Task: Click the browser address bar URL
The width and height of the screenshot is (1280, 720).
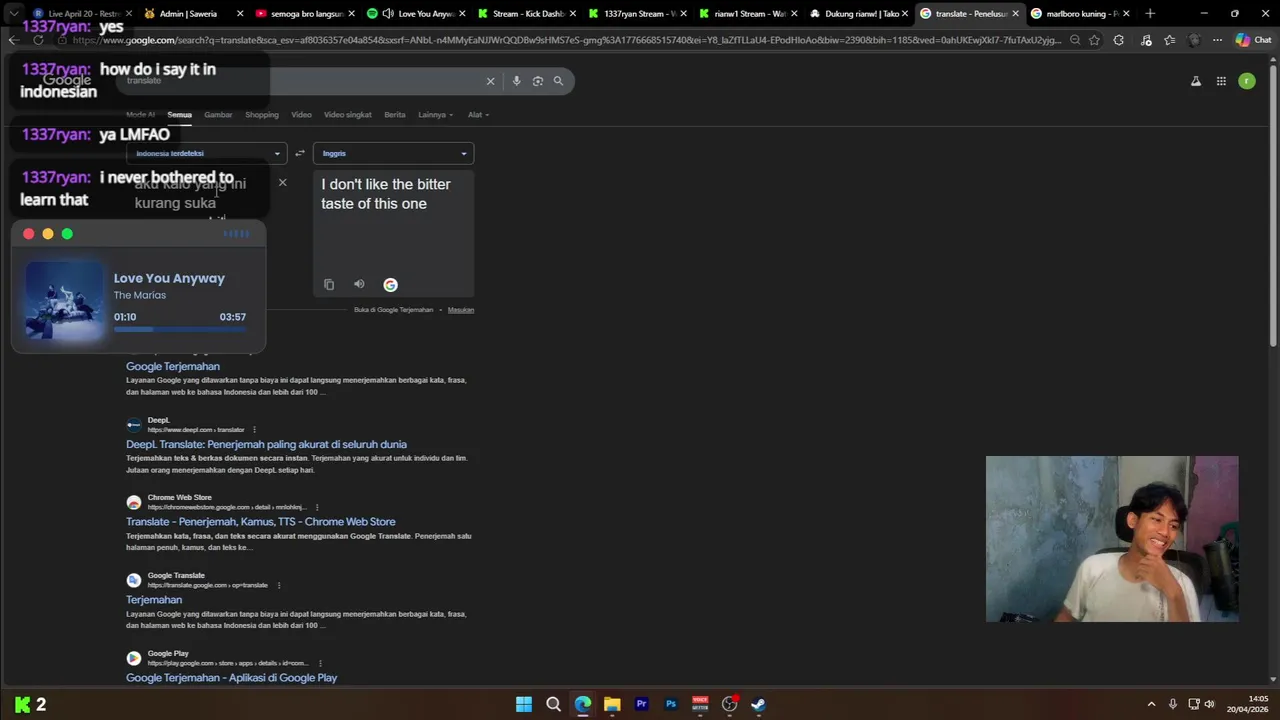Action: point(565,40)
